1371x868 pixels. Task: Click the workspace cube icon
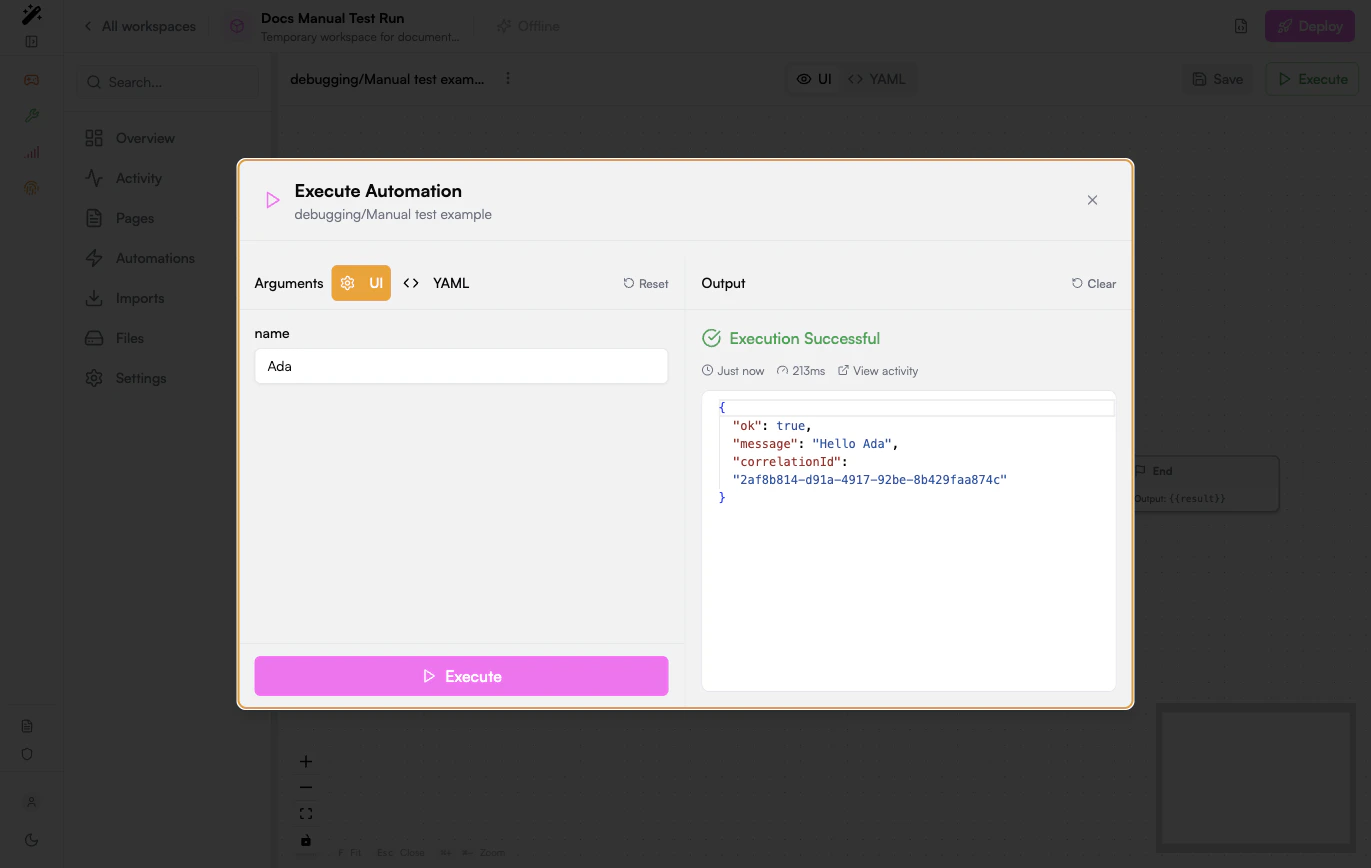(x=237, y=26)
